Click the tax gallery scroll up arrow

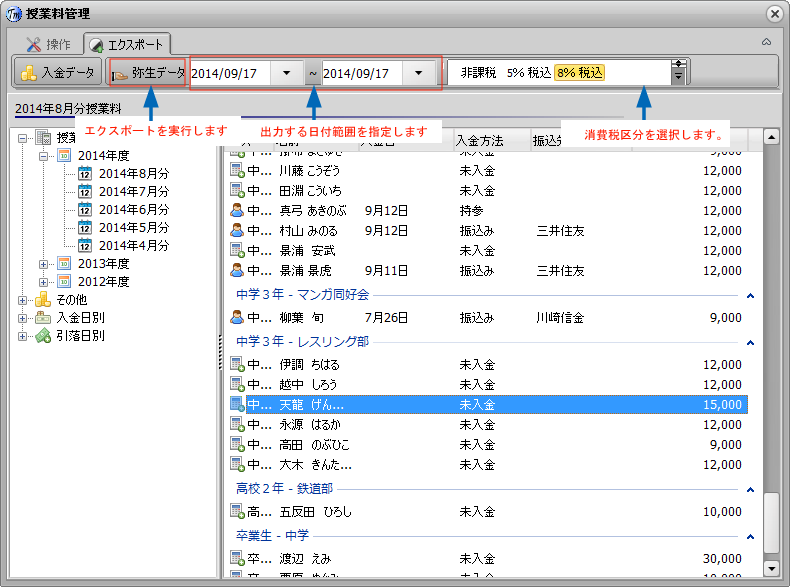pyautogui.click(x=679, y=63)
